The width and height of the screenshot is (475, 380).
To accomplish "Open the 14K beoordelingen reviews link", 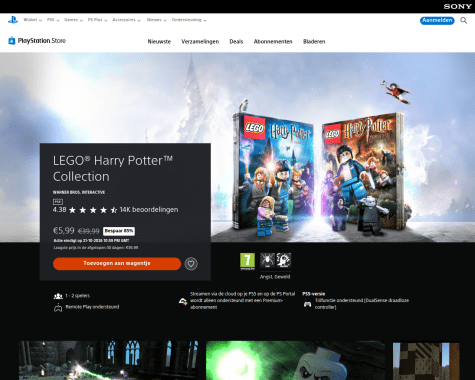I will pos(149,210).
